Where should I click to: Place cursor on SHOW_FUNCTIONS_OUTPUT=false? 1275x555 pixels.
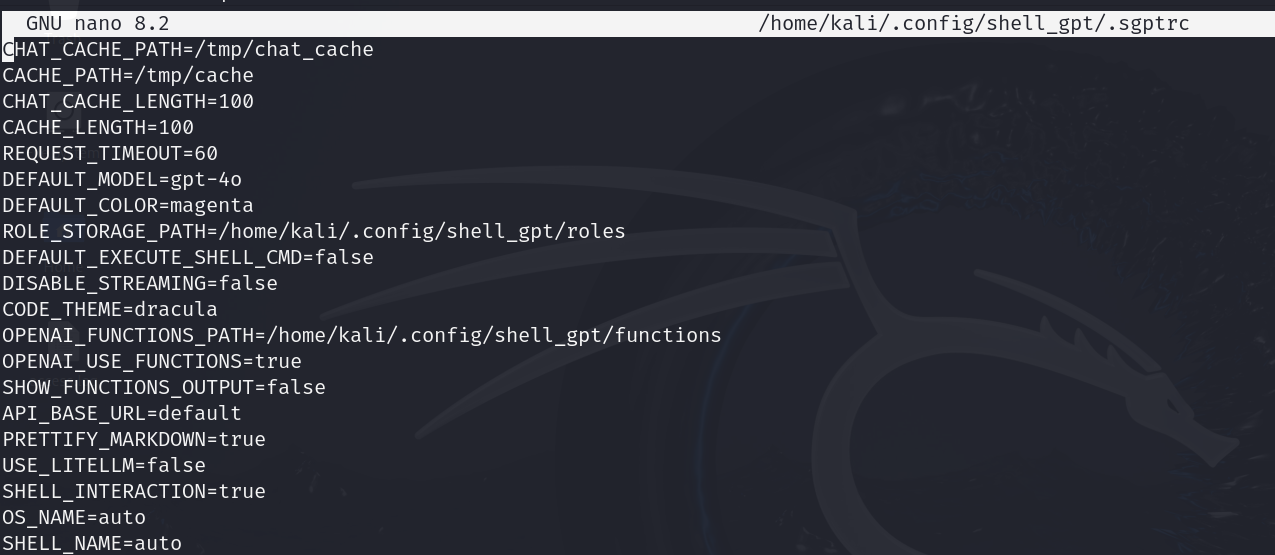(164, 387)
